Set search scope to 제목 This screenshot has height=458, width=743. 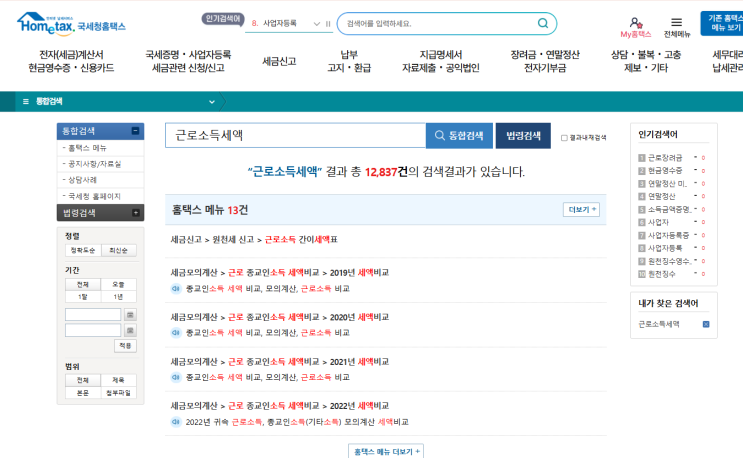point(118,380)
